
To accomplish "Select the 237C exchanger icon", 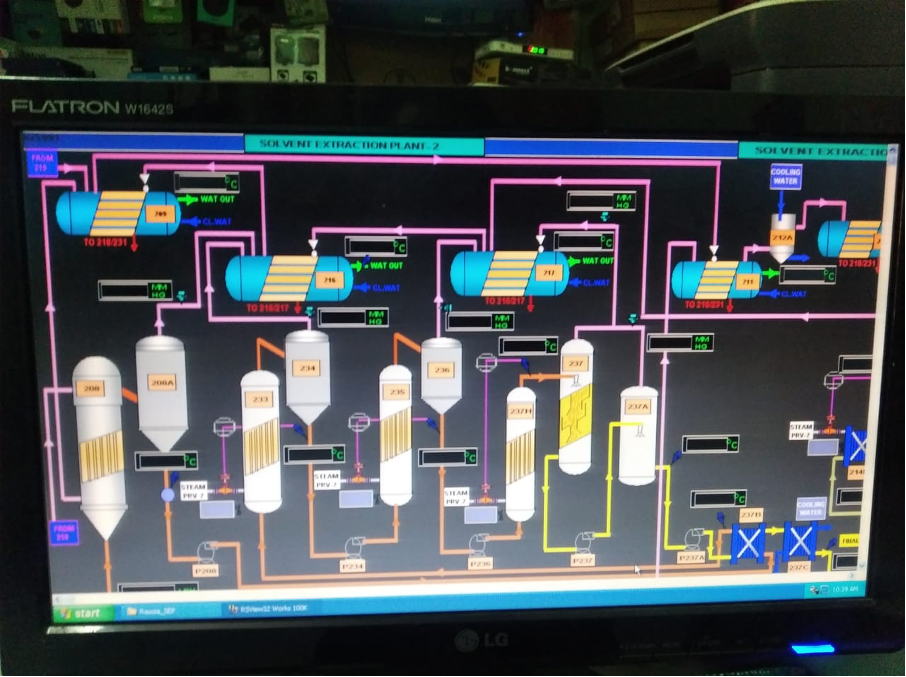I will pos(799,541).
